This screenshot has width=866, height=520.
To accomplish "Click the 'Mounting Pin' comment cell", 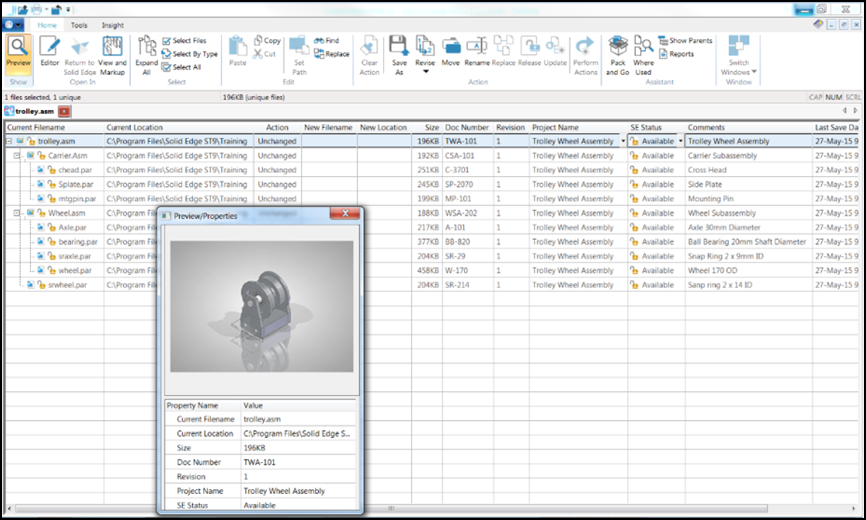I will [710, 199].
